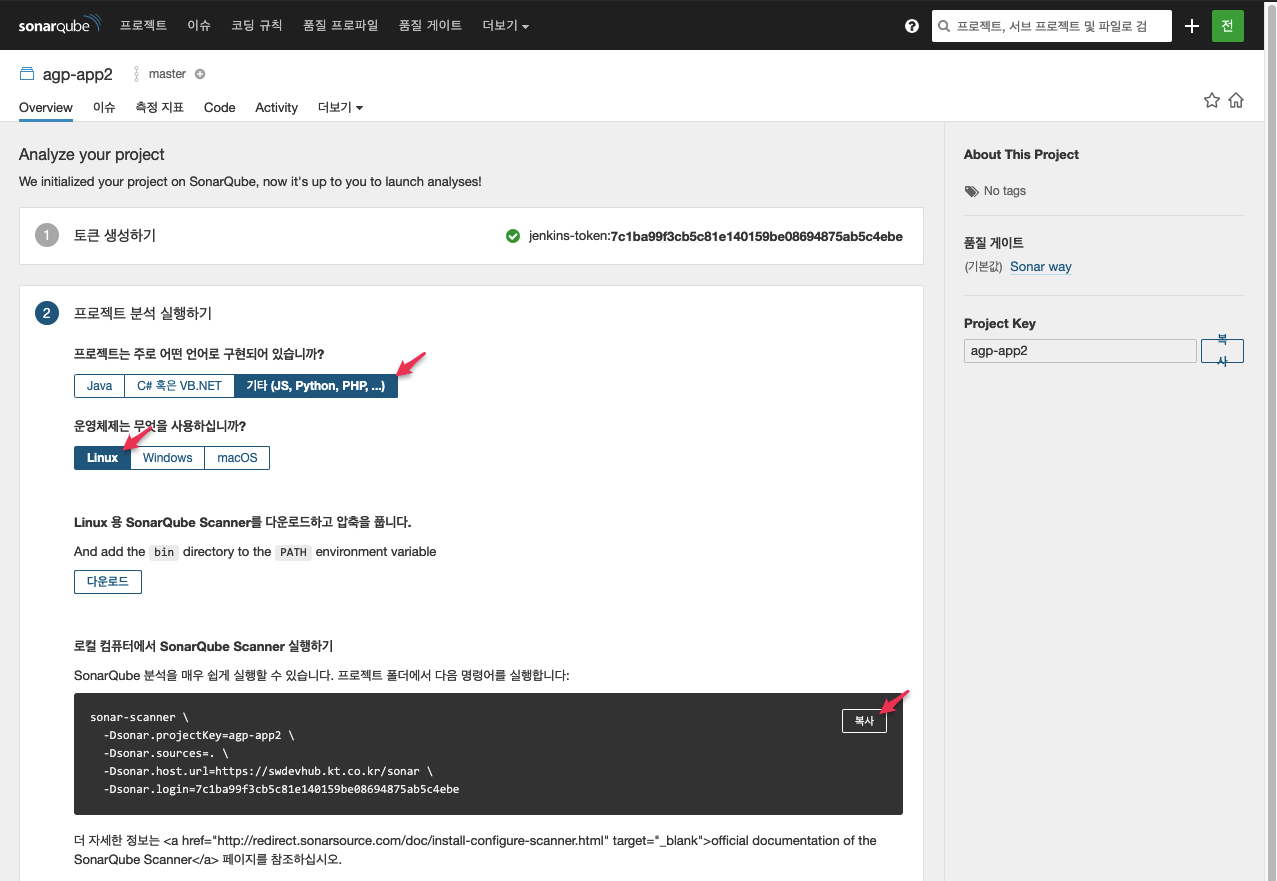Click the -Dsonar.host.url line
This screenshot has height=881, width=1277.
[x=268, y=771]
